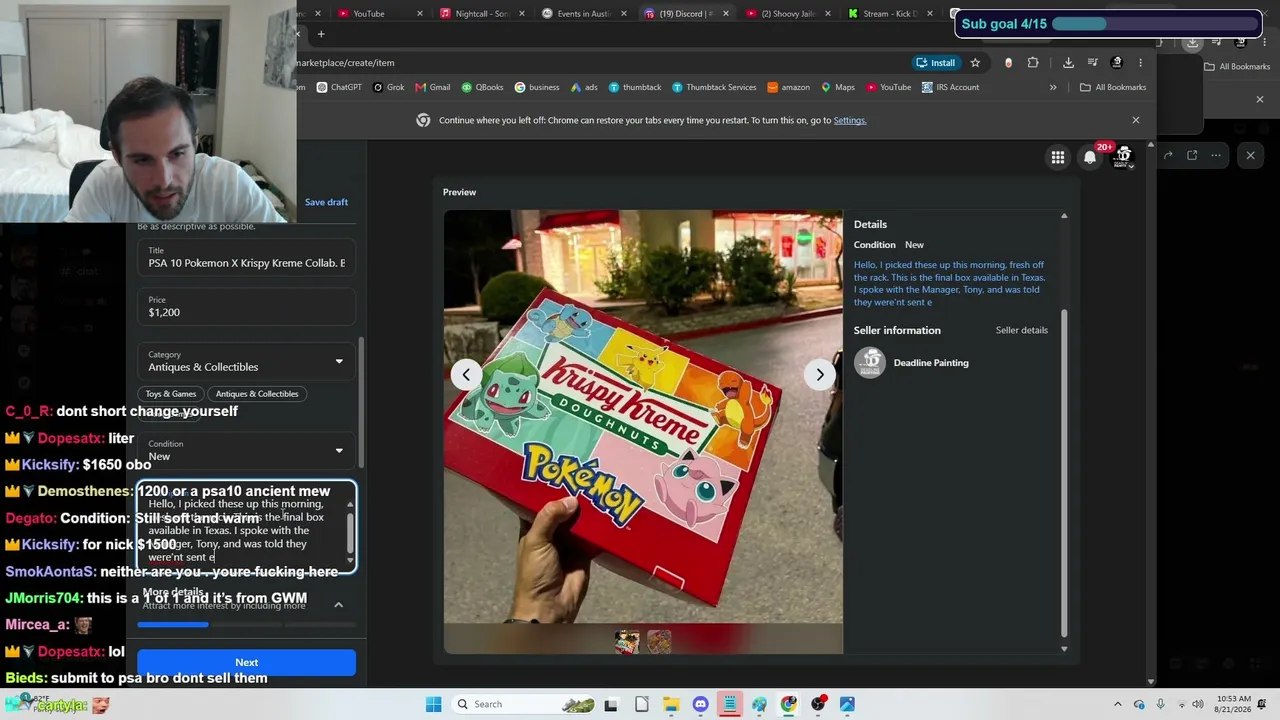Screen dimensions: 1280x720
Task: Open the Facebook menu grid icon
Action: pos(1057,157)
